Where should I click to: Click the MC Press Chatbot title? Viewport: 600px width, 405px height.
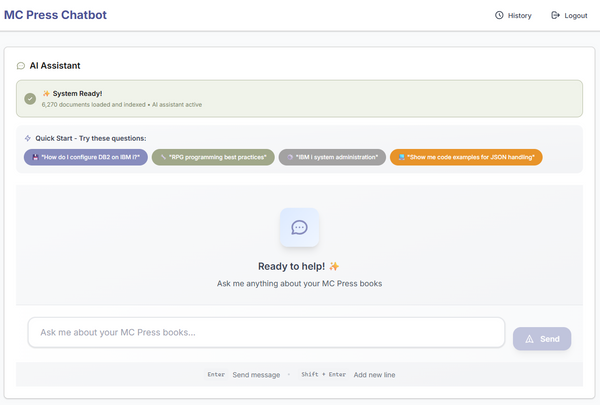point(55,15)
